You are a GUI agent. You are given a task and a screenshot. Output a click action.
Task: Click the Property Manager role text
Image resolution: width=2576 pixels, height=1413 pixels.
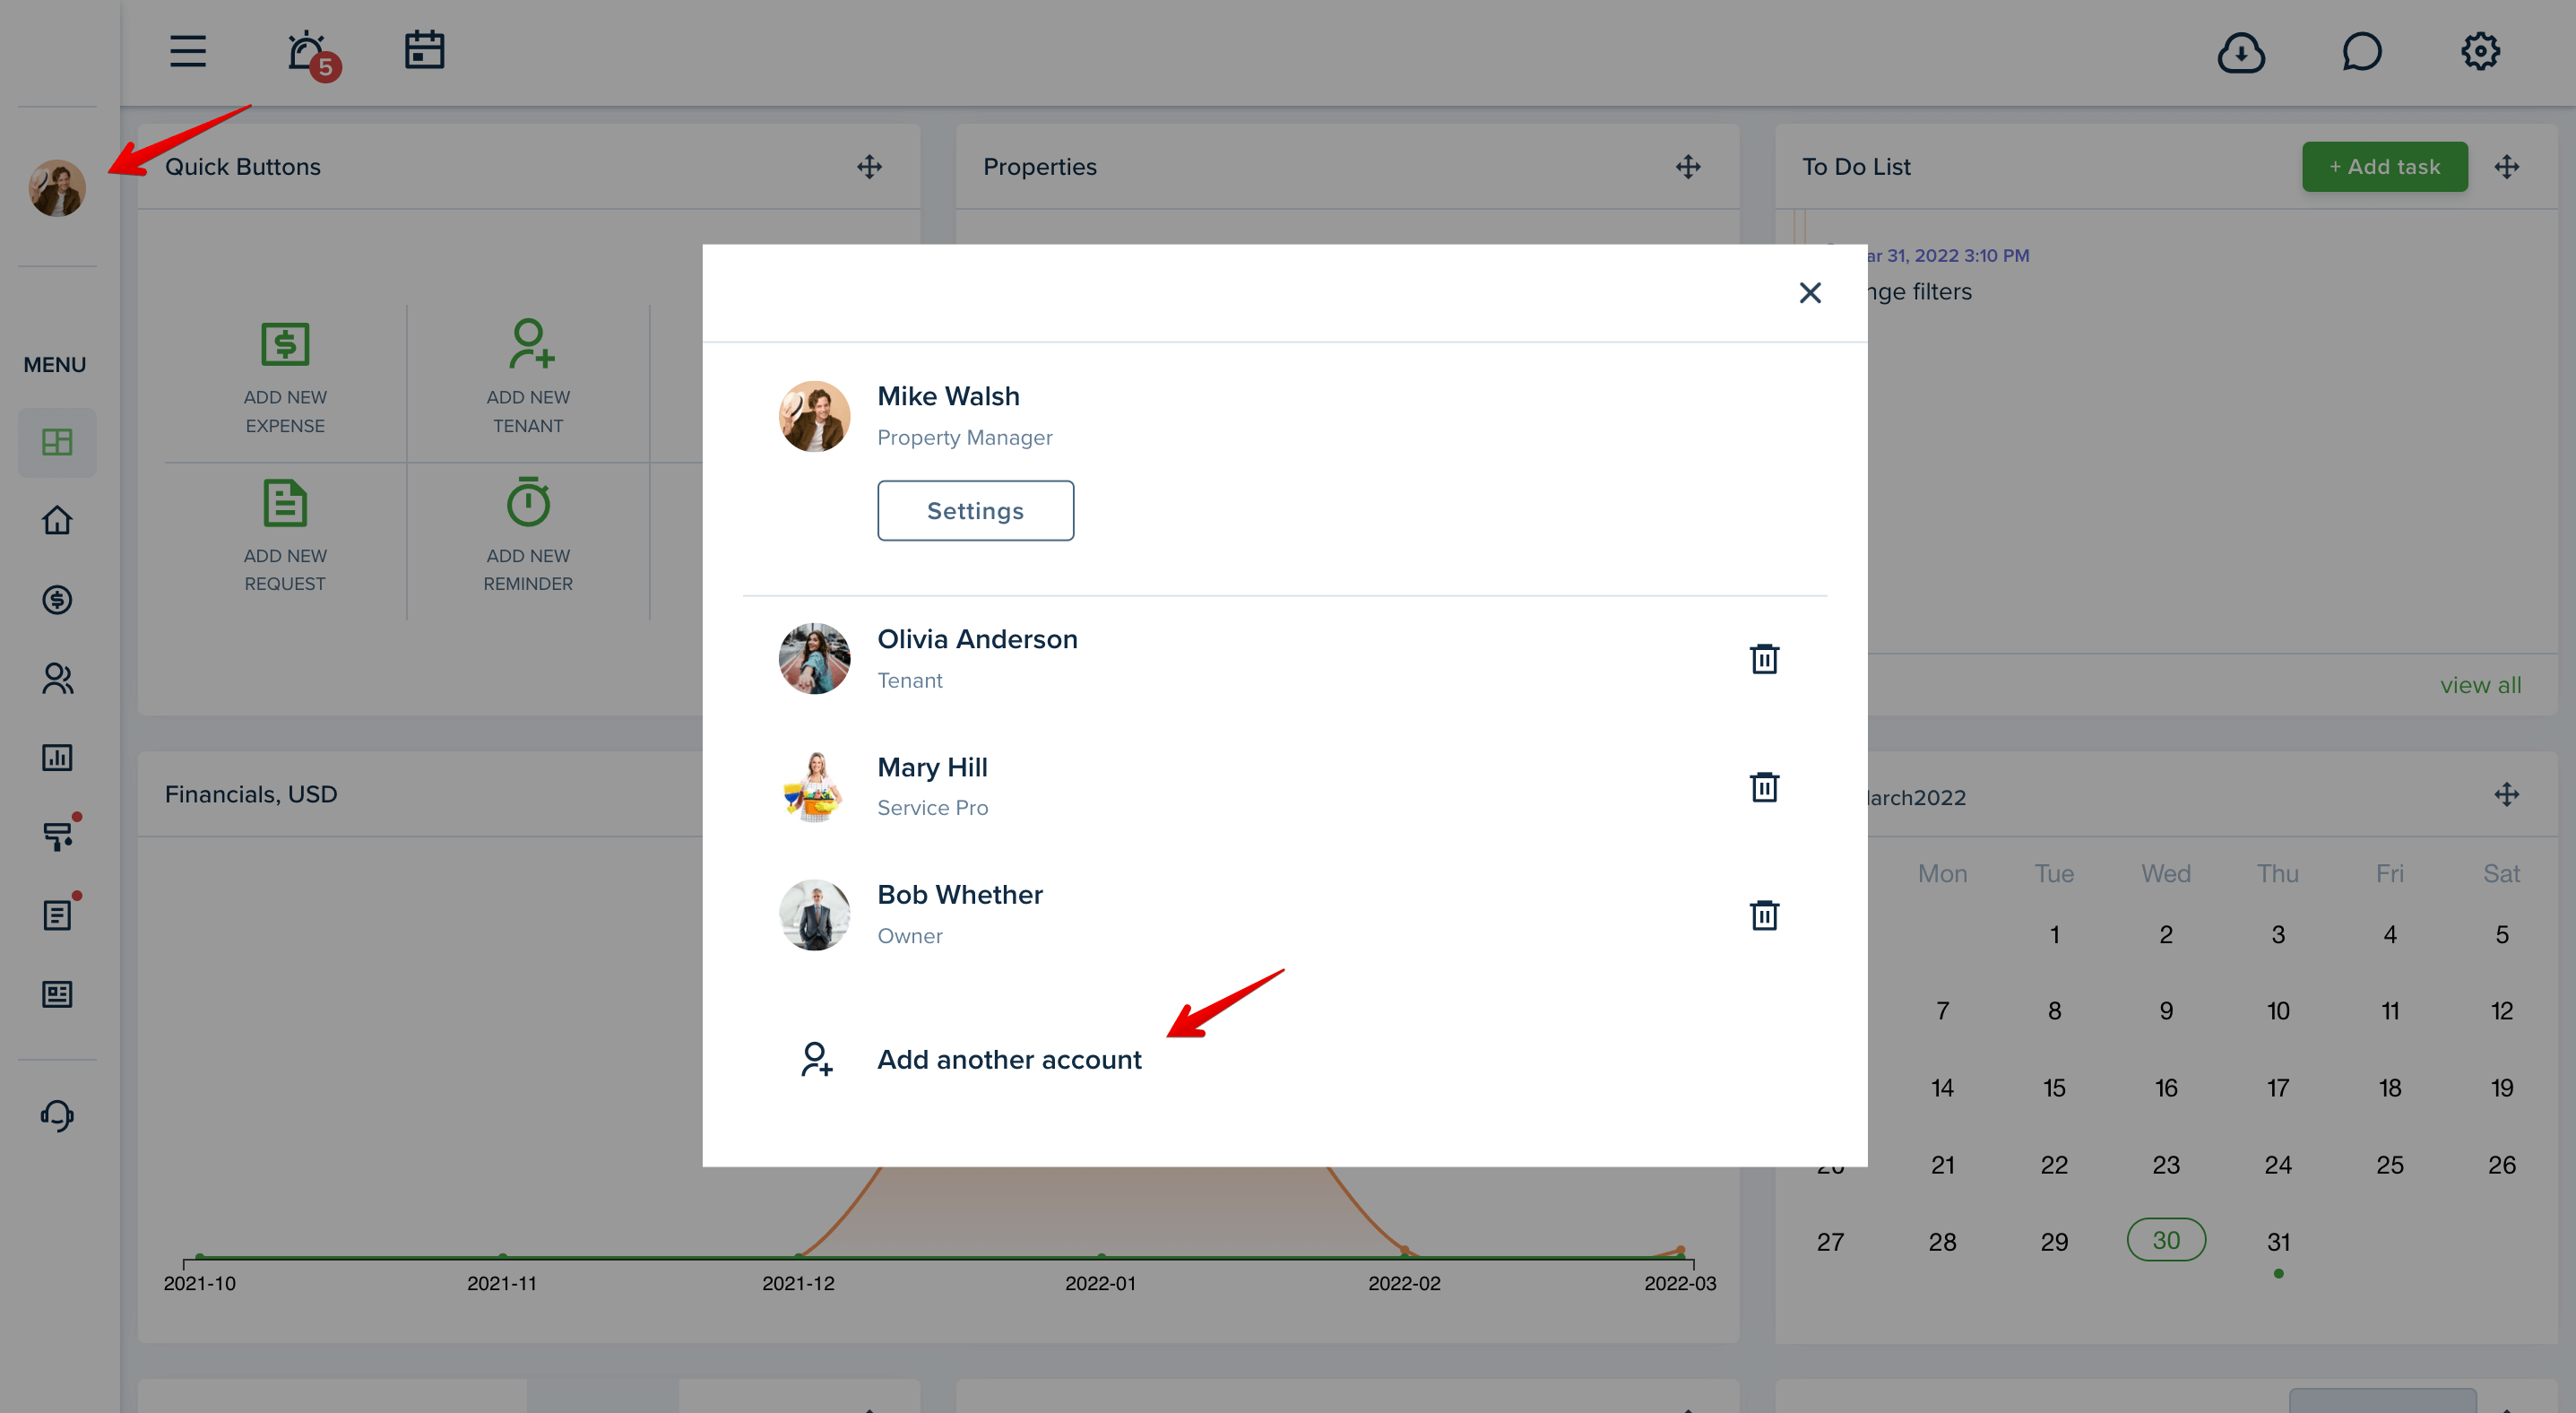[x=964, y=437]
